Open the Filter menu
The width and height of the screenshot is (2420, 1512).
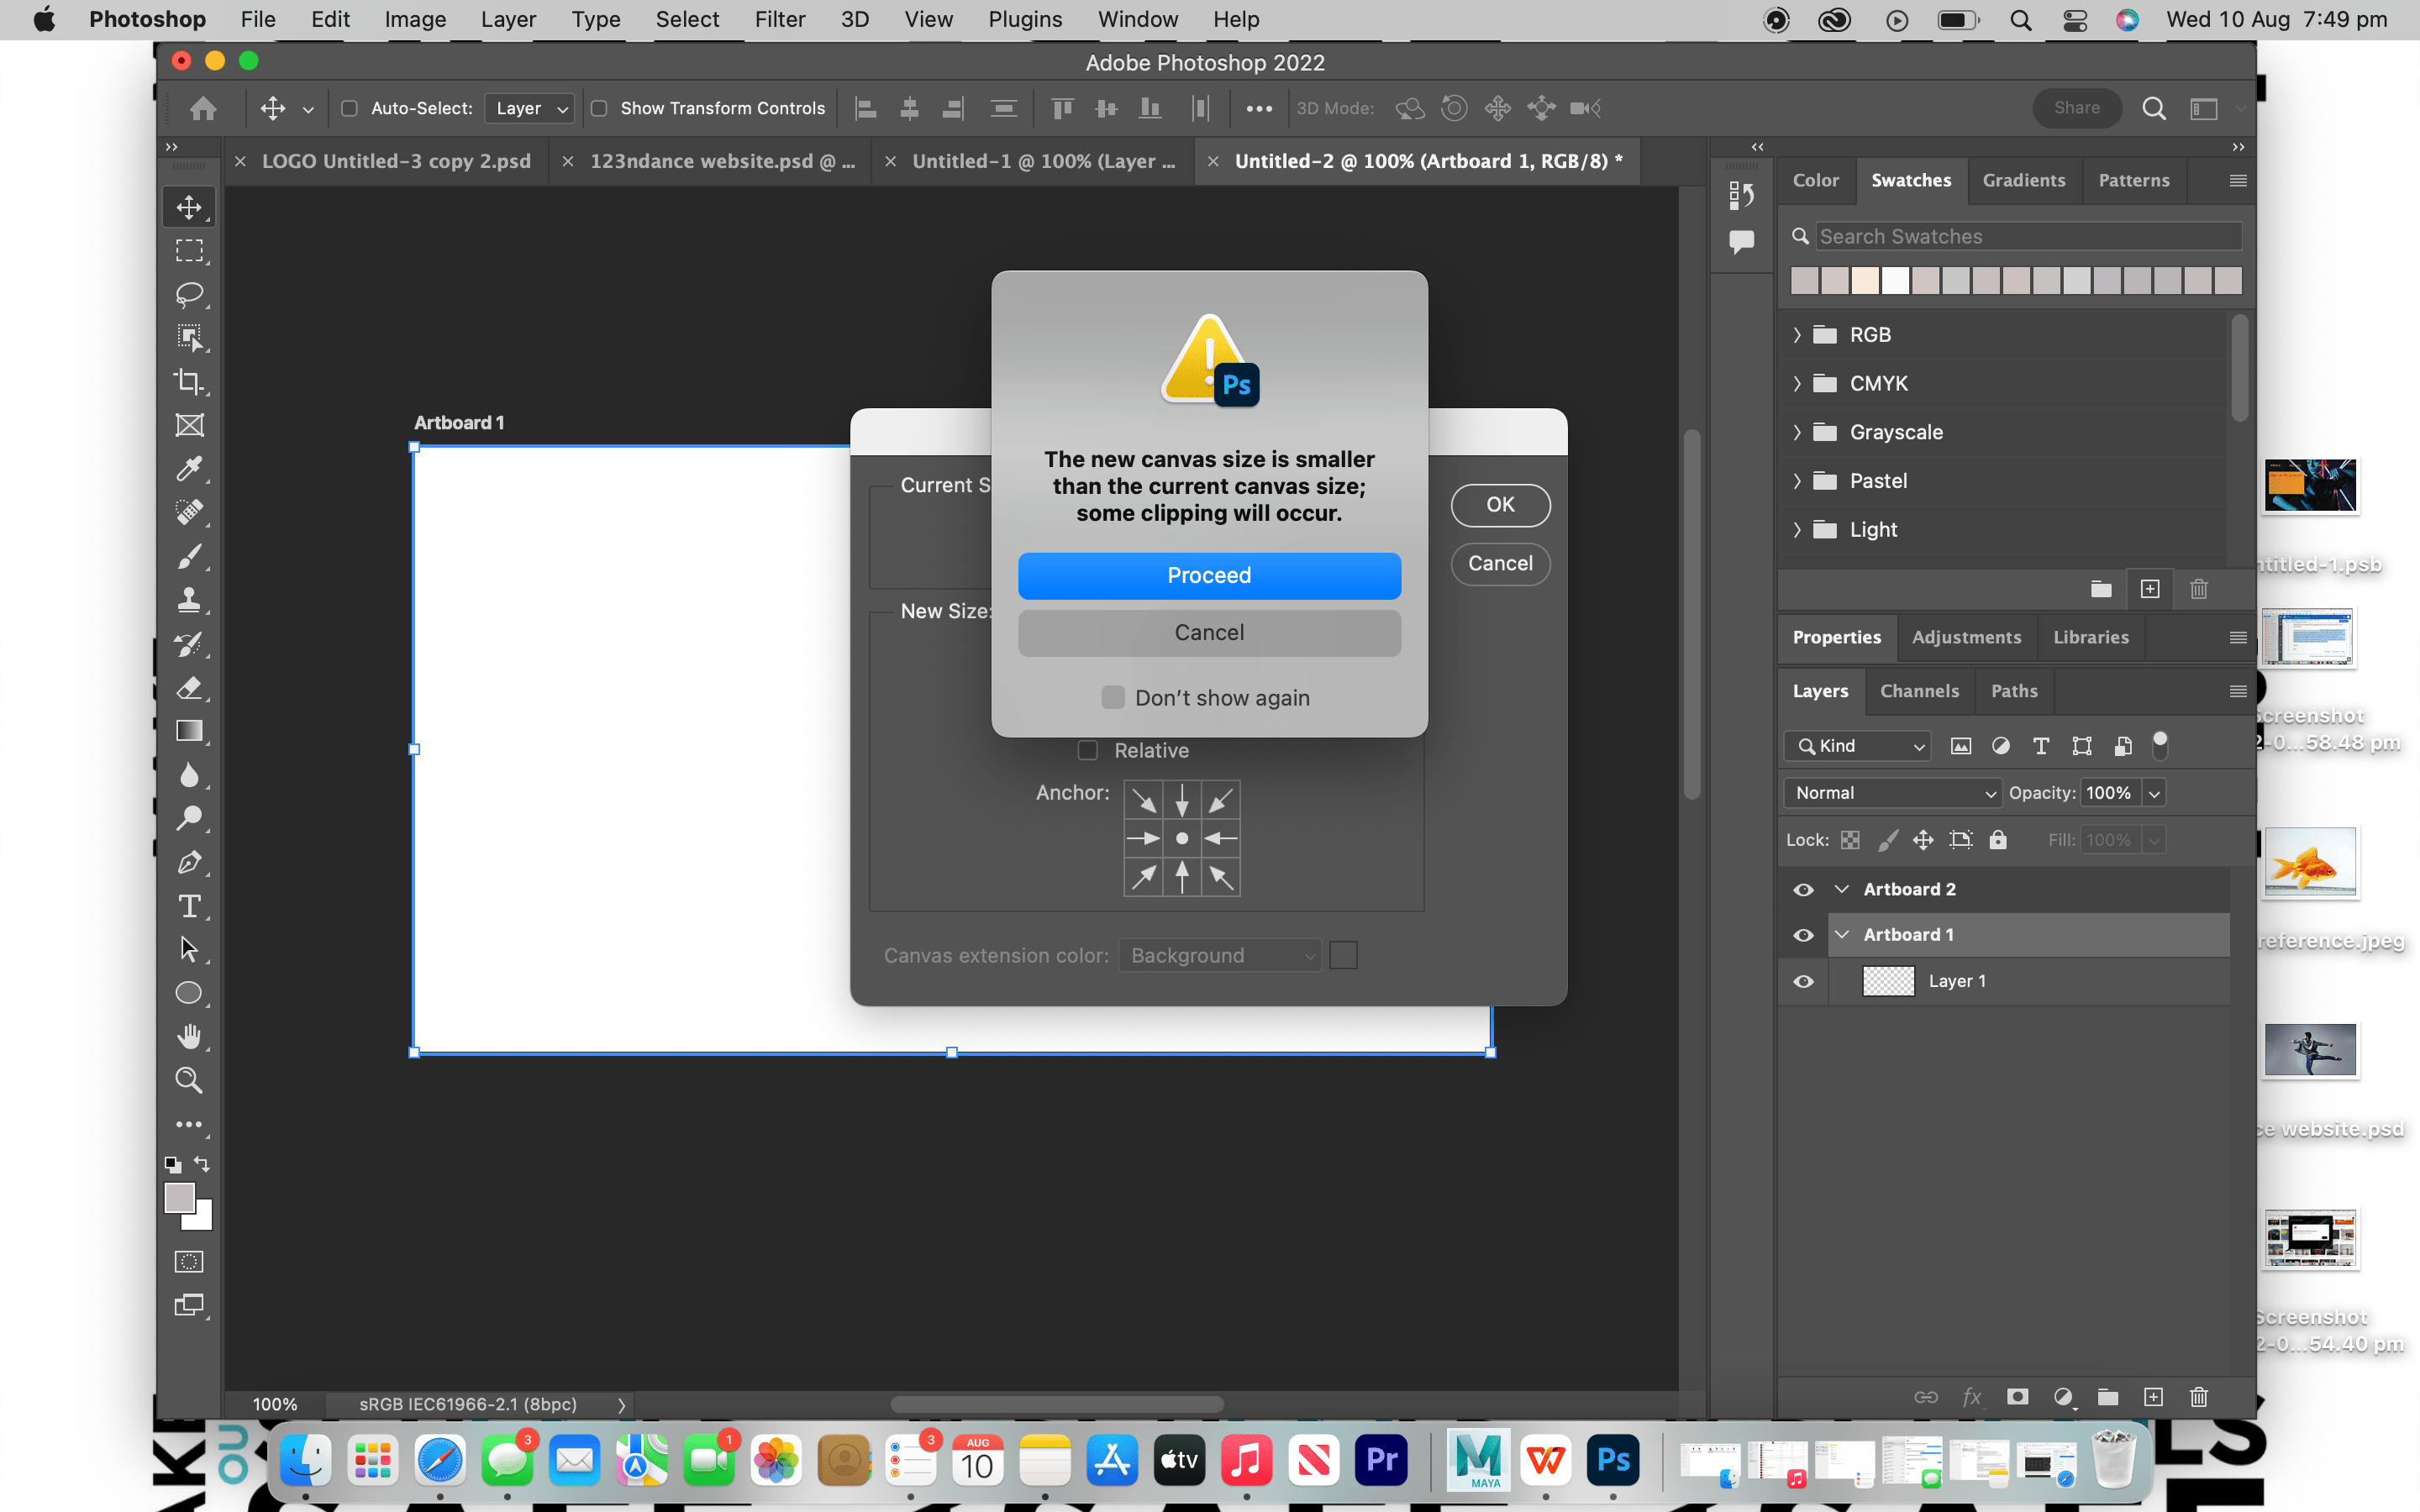tap(779, 19)
